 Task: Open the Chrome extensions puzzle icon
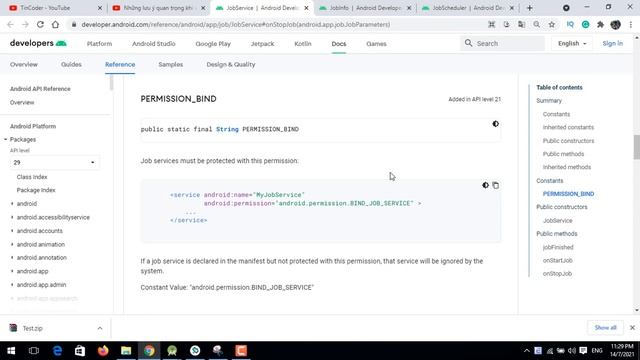(x=600, y=24)
